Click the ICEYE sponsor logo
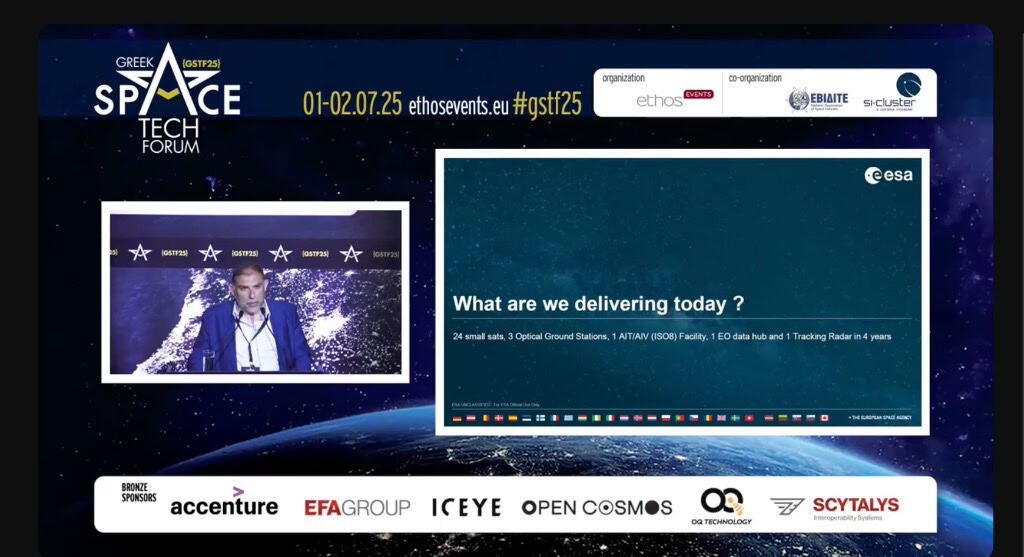1024x557 pixels. 466,507
